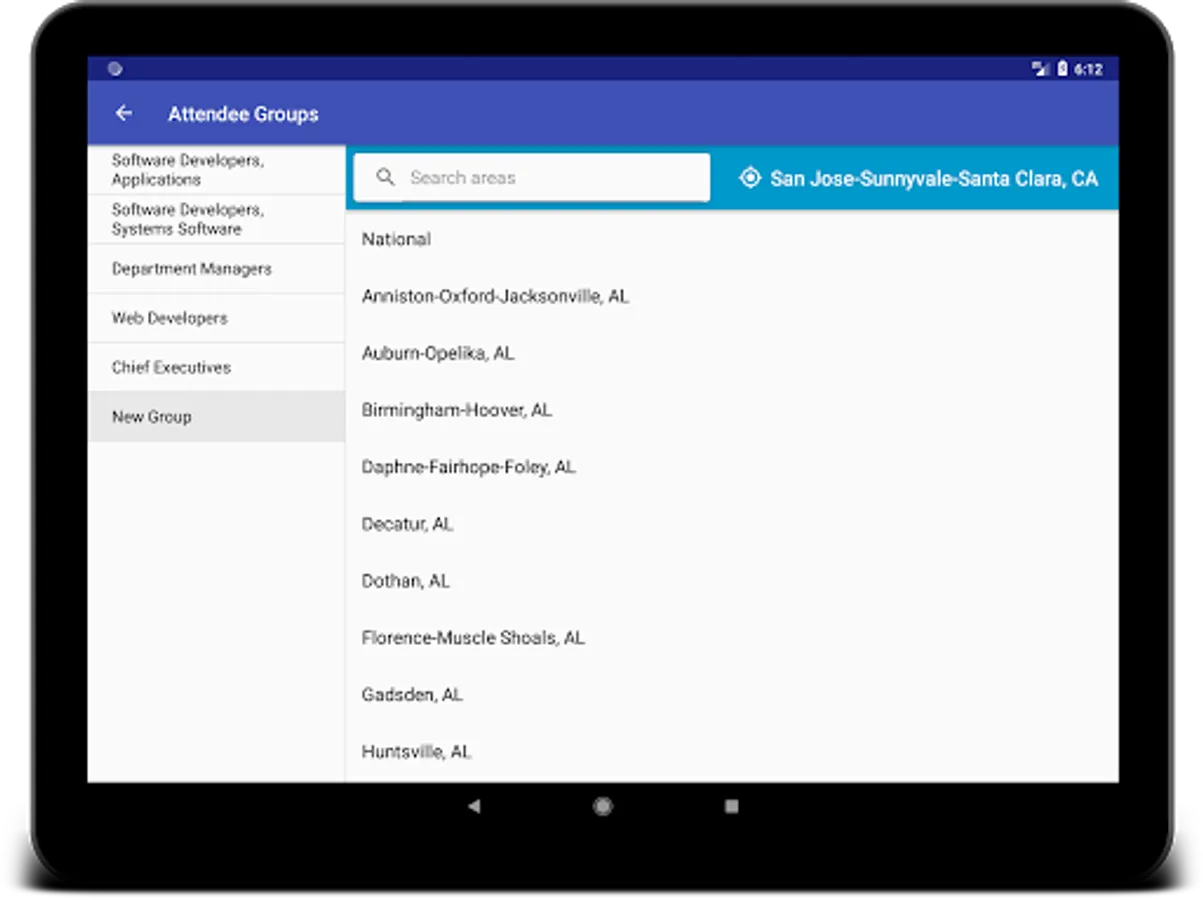This screenshot has width=1203, height=900.
Task: Select Web Developers group
Action: 216,318
